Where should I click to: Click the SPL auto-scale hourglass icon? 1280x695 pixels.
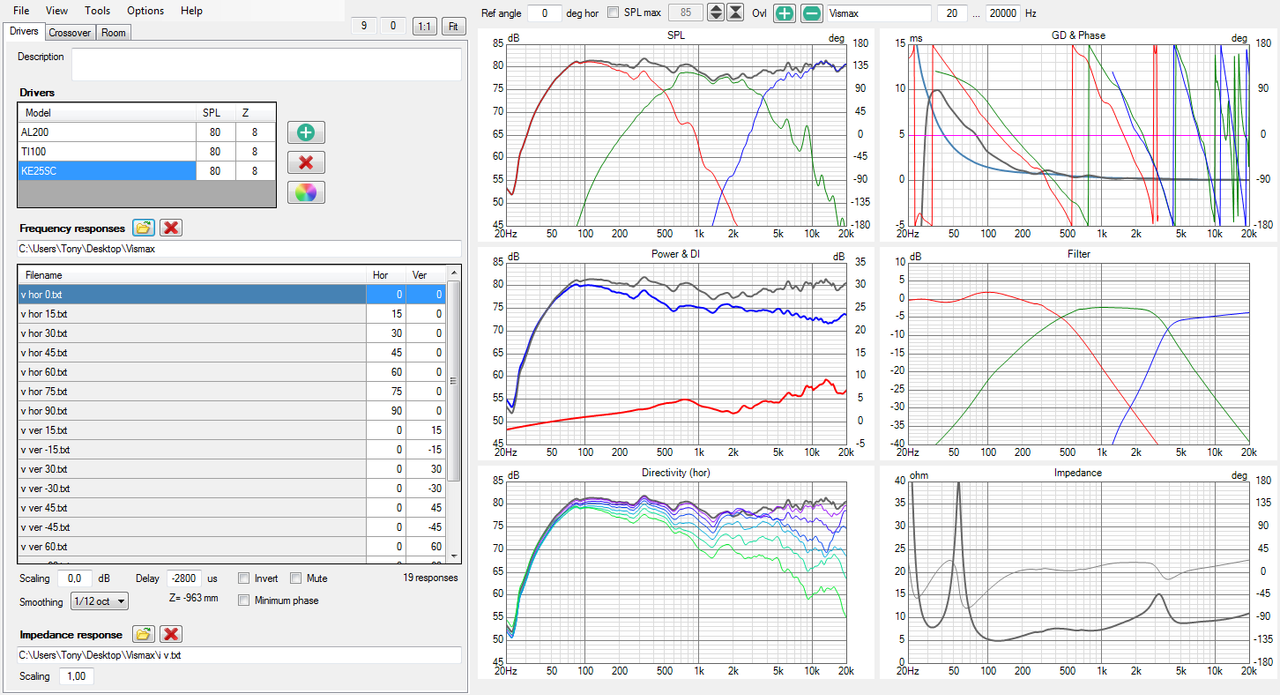(736, 12)
